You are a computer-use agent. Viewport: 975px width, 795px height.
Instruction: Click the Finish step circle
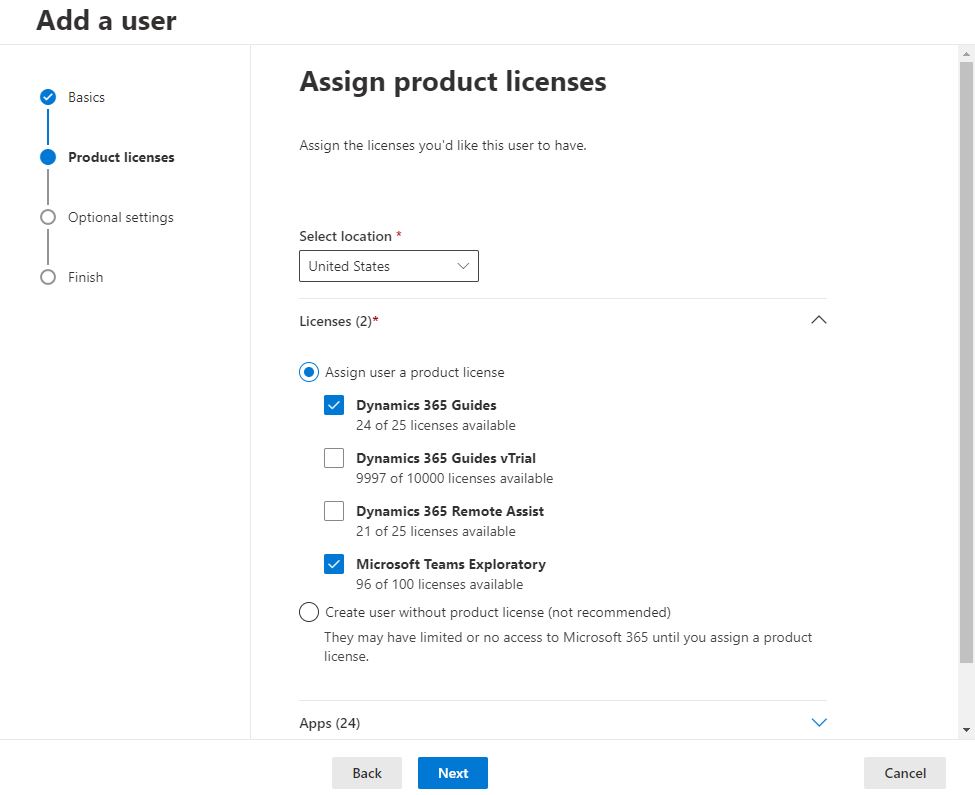[47, 277]
